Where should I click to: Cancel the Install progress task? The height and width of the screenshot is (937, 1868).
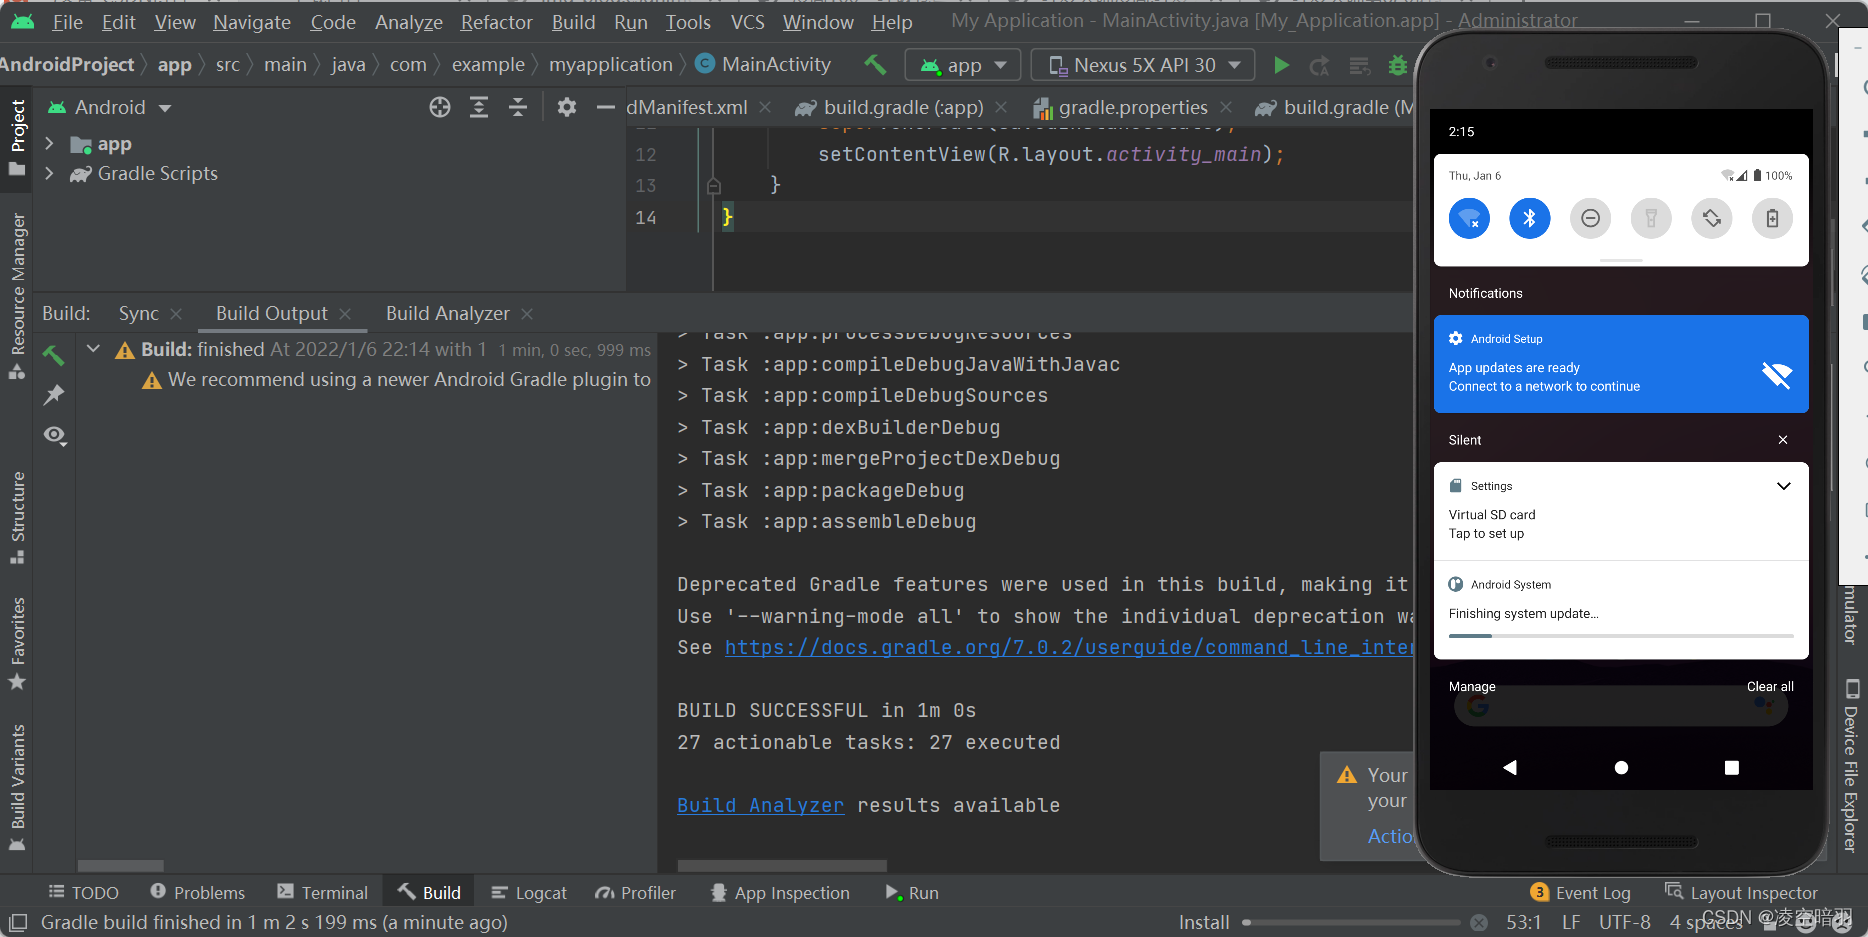pos(1479,922)
